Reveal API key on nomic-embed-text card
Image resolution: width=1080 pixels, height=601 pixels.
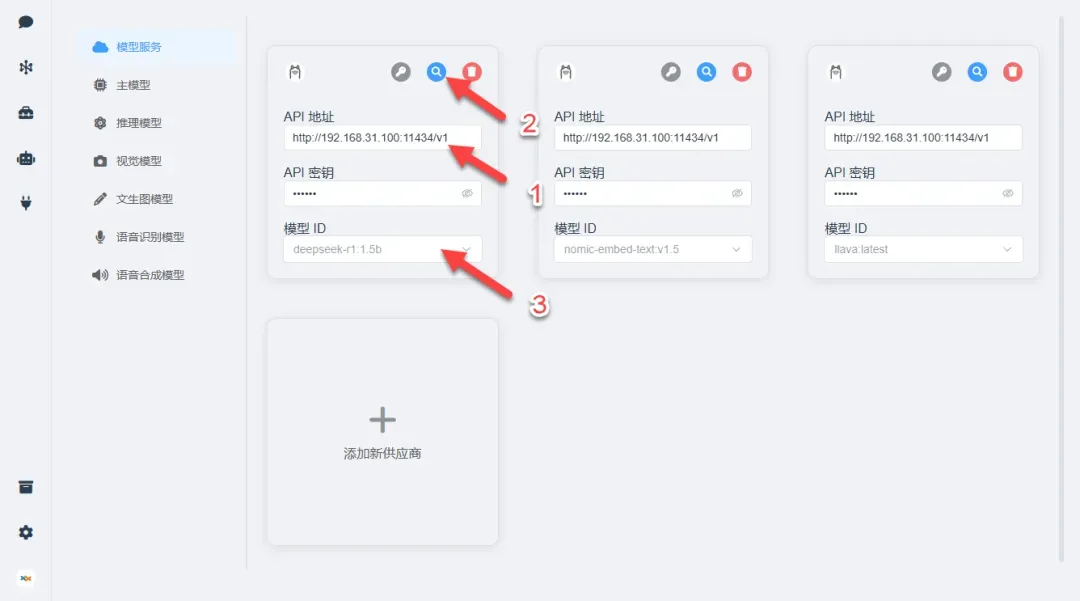point(737,193)
